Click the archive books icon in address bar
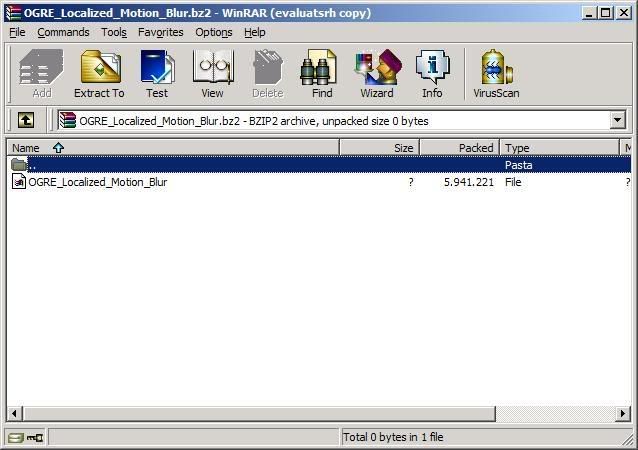This screenshot has height=450, width=638. tap(68, 120)
